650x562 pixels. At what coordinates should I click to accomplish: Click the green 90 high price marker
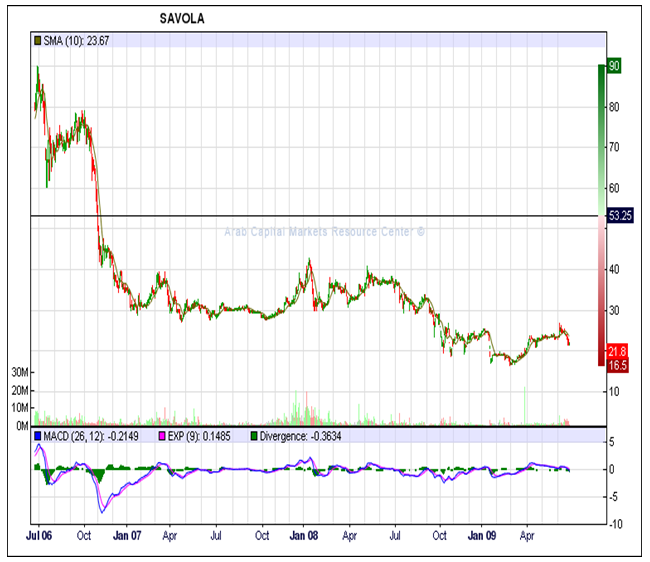point(615,66)
